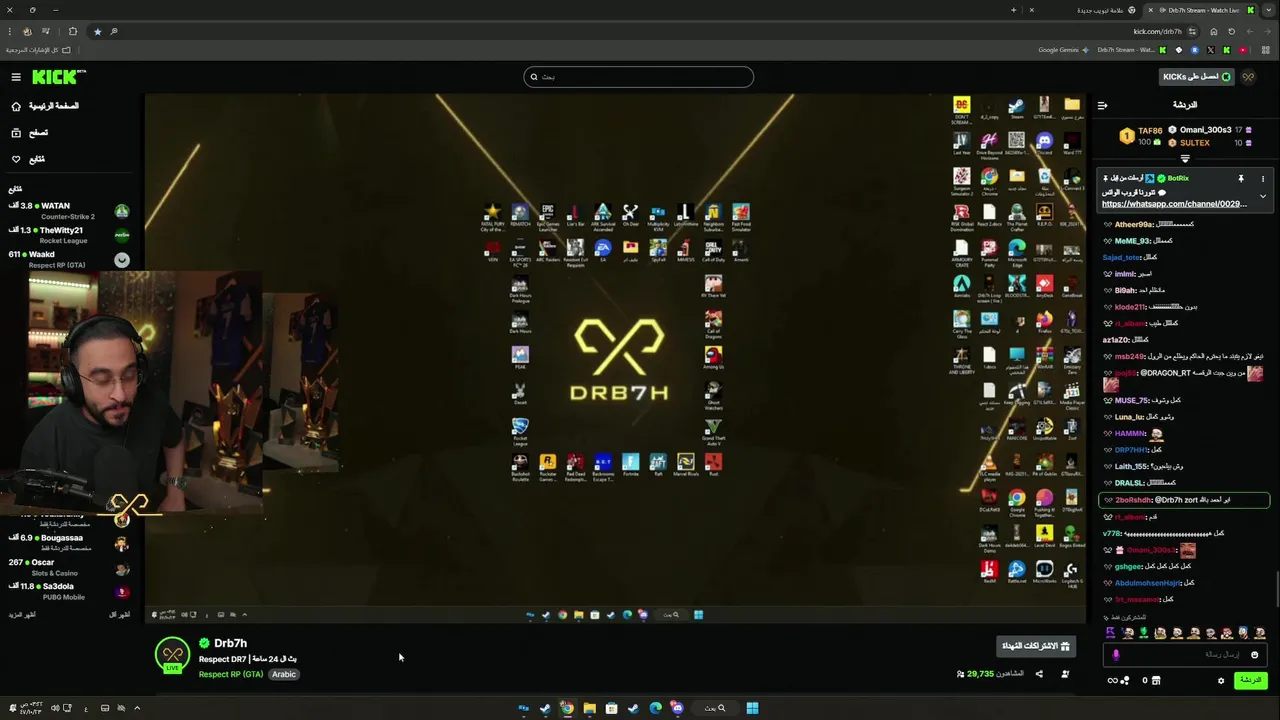Image resolution: width=1280 pixels, height=720 pixels.
Task: Open TheWitty21 channel in sidebar
Action: coord(69,235)
